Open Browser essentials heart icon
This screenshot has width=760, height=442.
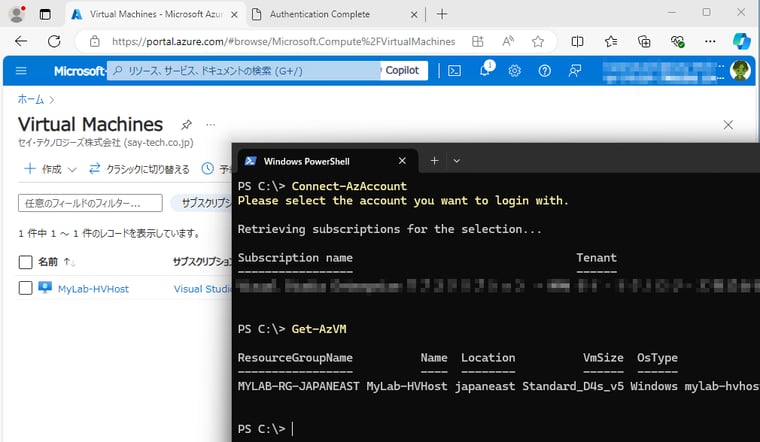coord(677,42)
